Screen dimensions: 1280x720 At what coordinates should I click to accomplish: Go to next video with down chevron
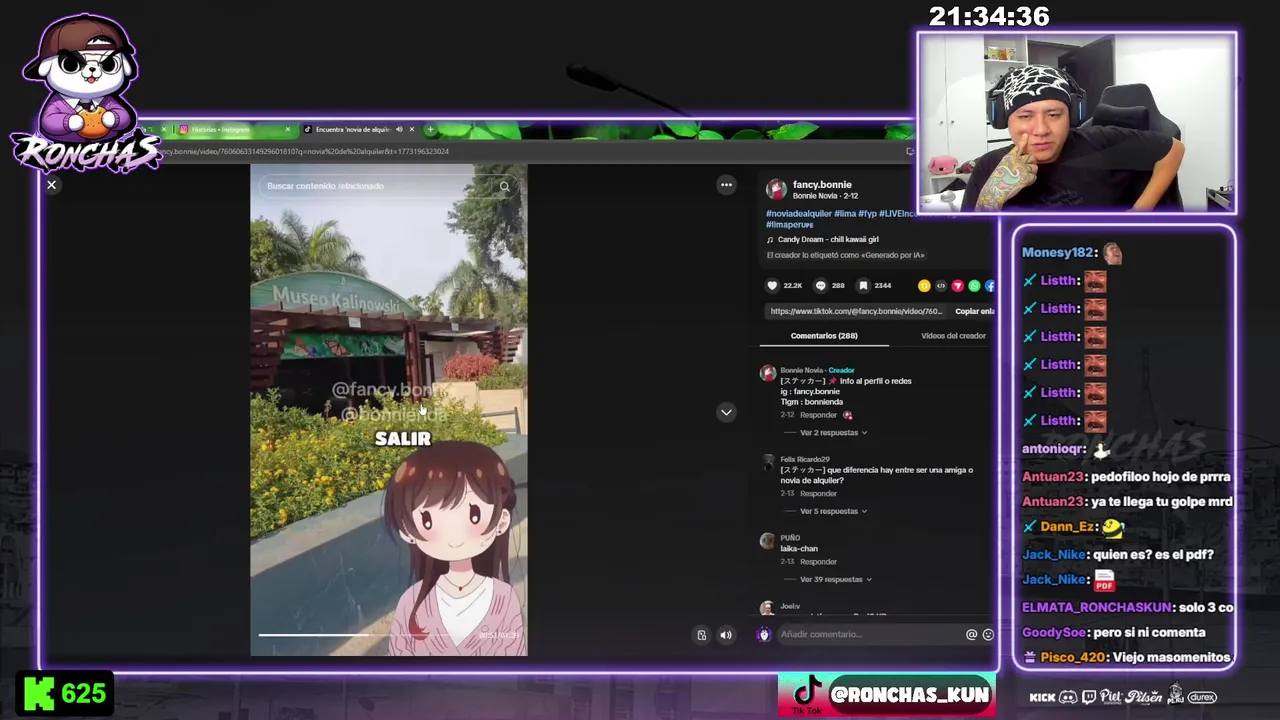[x=727, y=412]
